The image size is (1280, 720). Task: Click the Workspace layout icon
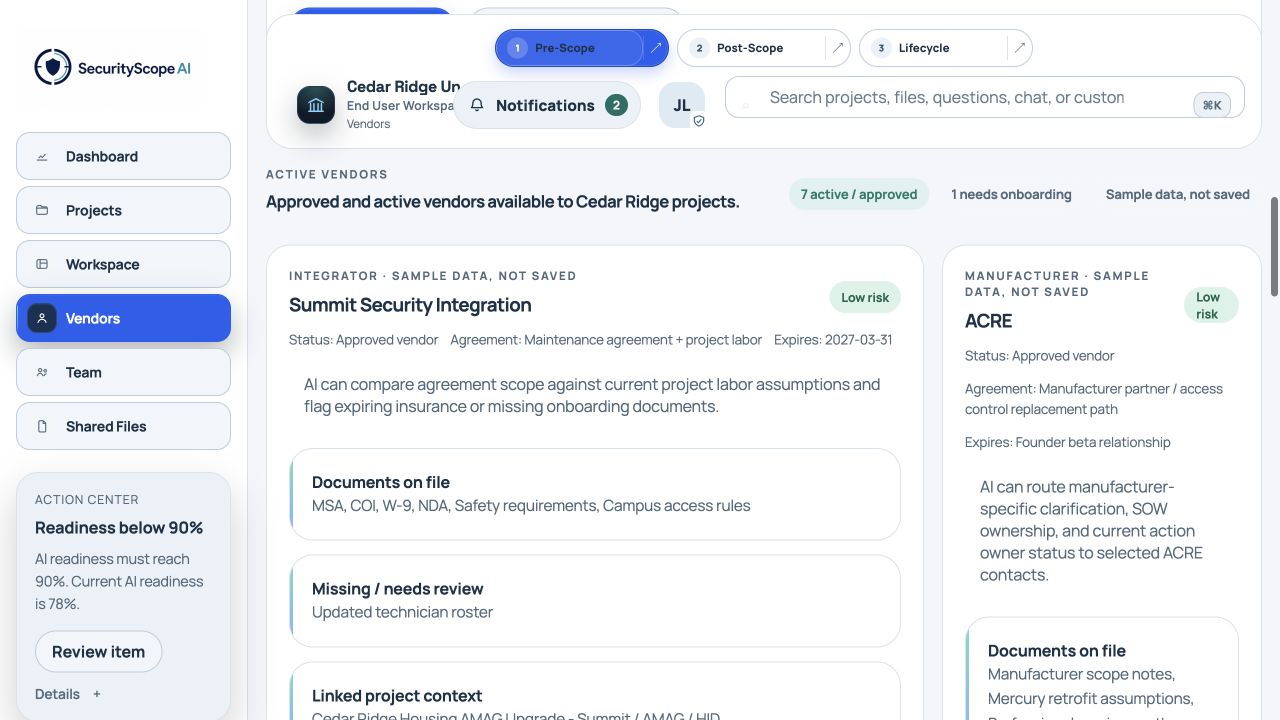pyautogui.click(x=42, y=265)
